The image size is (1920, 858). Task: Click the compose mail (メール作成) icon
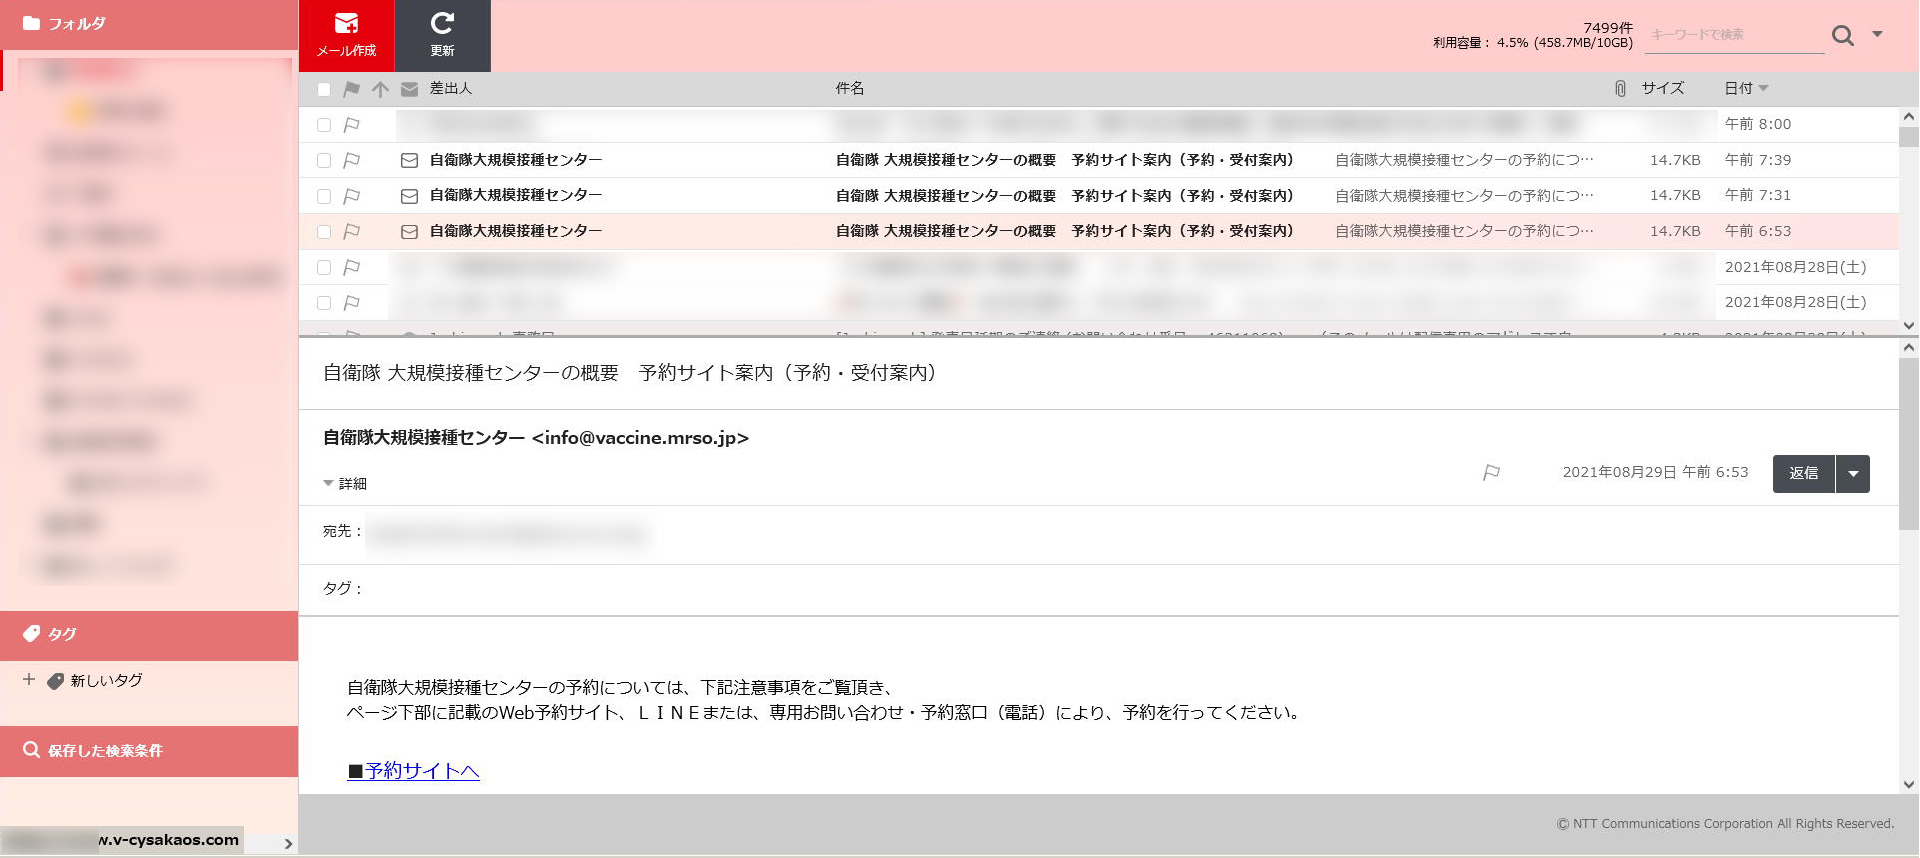(x=346, y=24)
